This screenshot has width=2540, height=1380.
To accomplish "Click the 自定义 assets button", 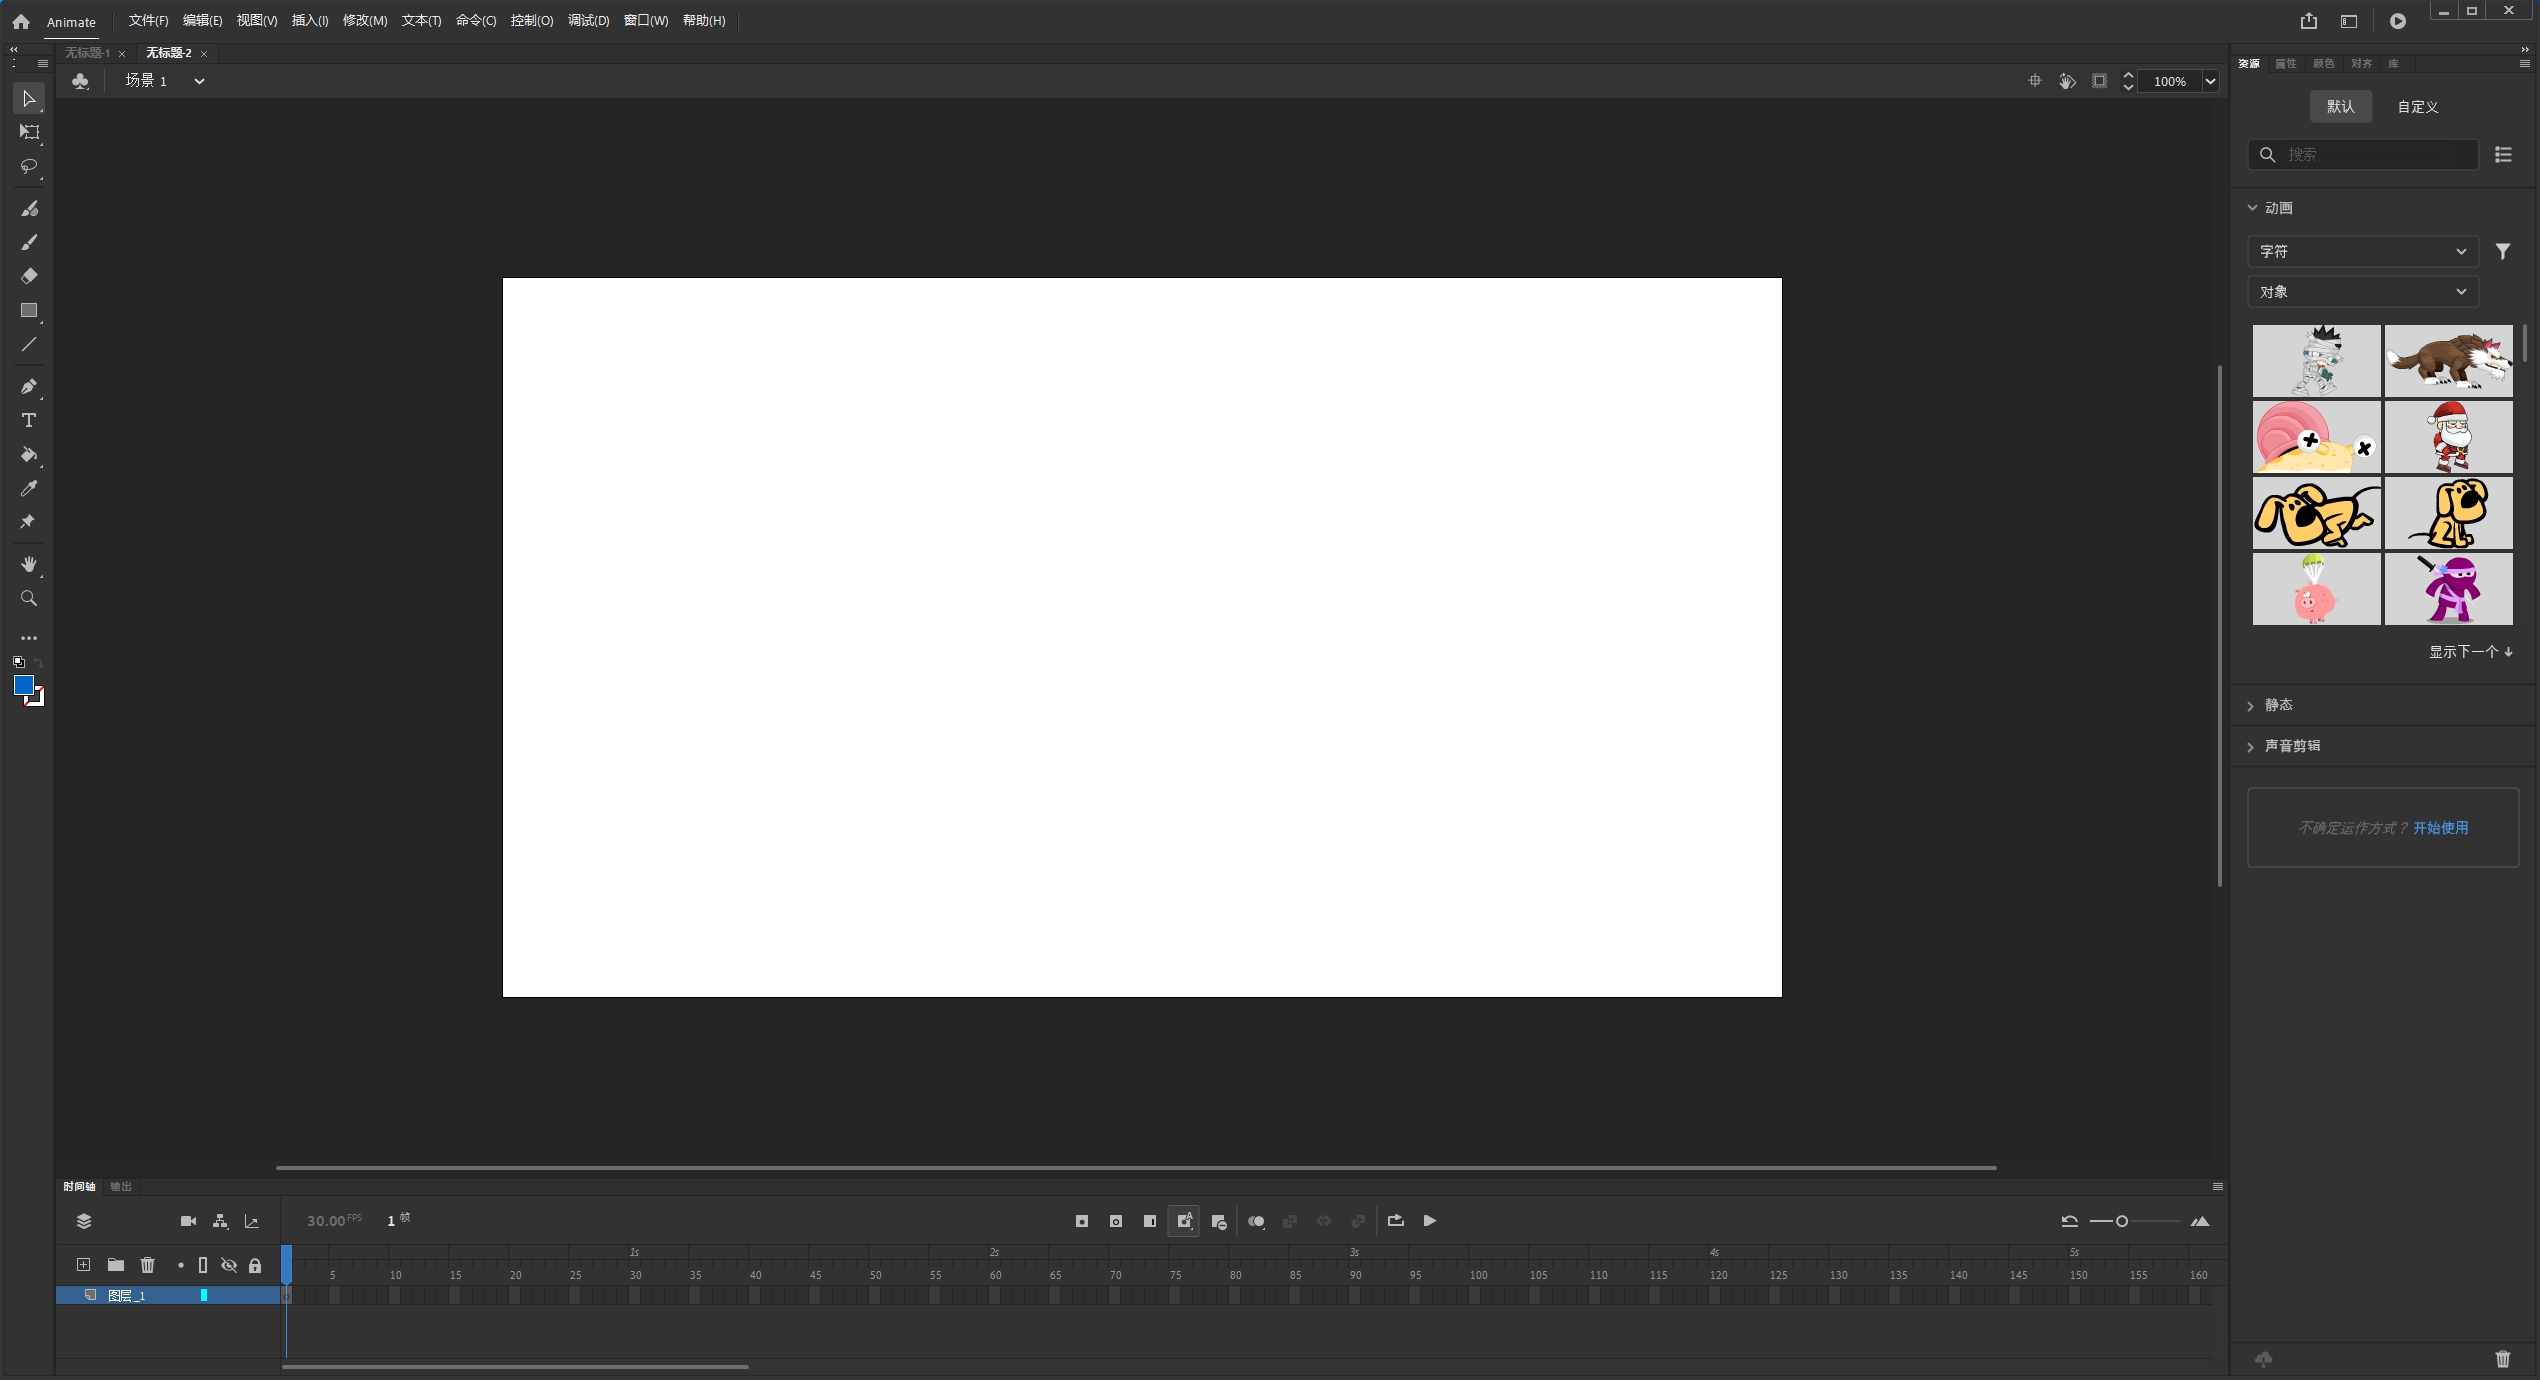I will click(x=2417, y=107).
